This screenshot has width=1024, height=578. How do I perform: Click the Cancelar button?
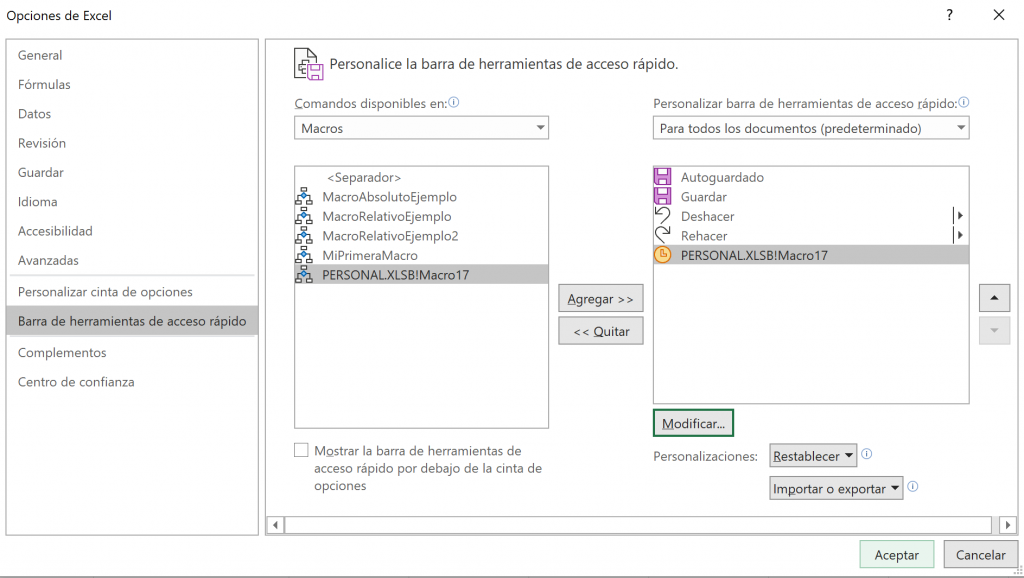[980, 554]
